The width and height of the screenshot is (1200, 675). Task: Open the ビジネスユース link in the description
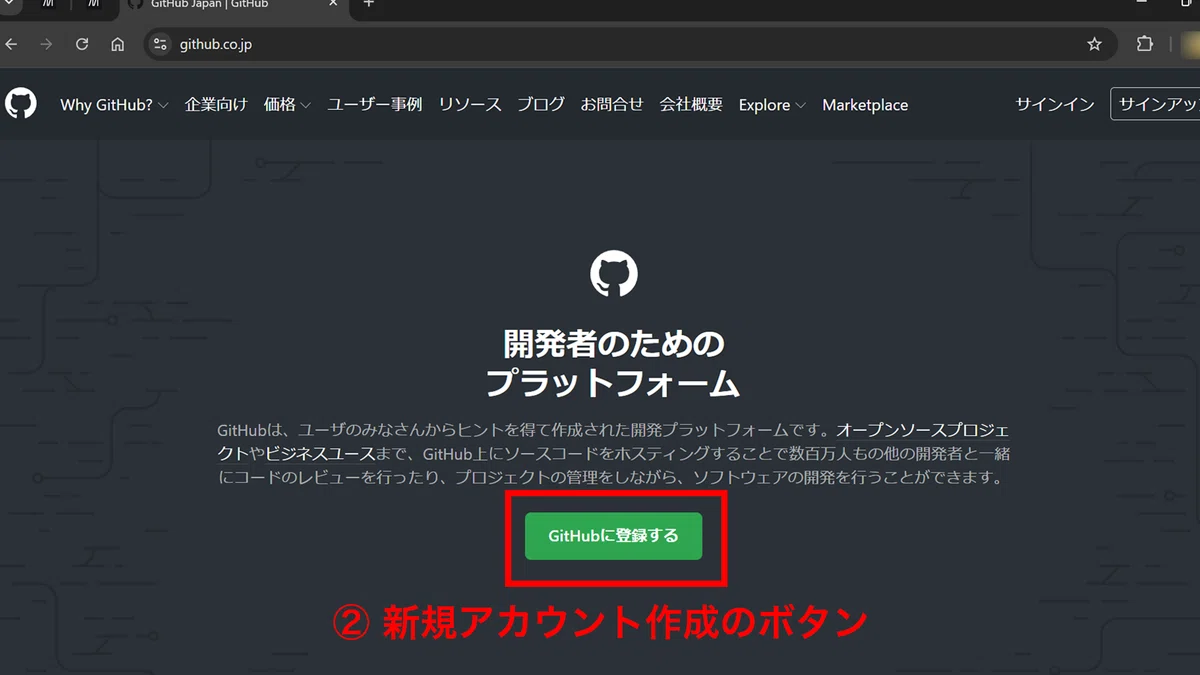click(x=320, y=455)
